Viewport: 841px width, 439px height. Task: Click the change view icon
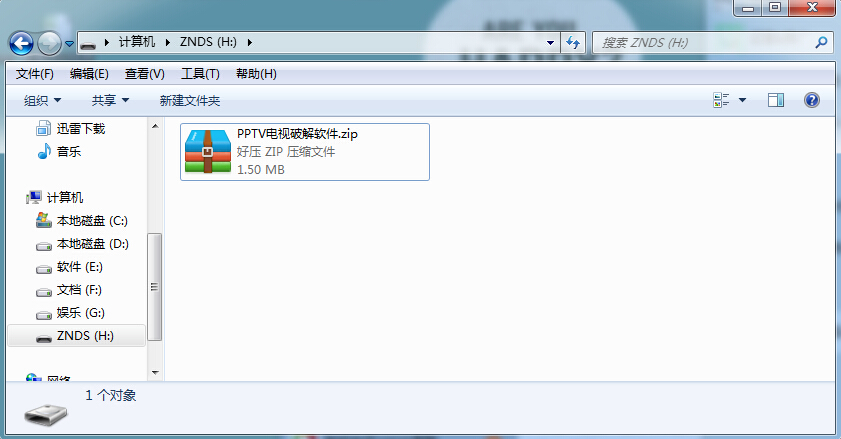[721, 100]
